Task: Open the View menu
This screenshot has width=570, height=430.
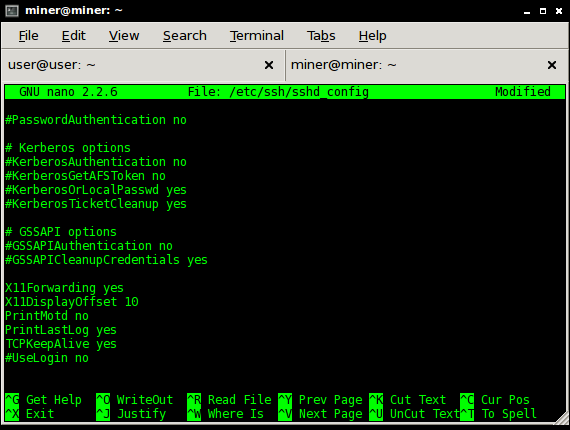Action: pos(124,36)
